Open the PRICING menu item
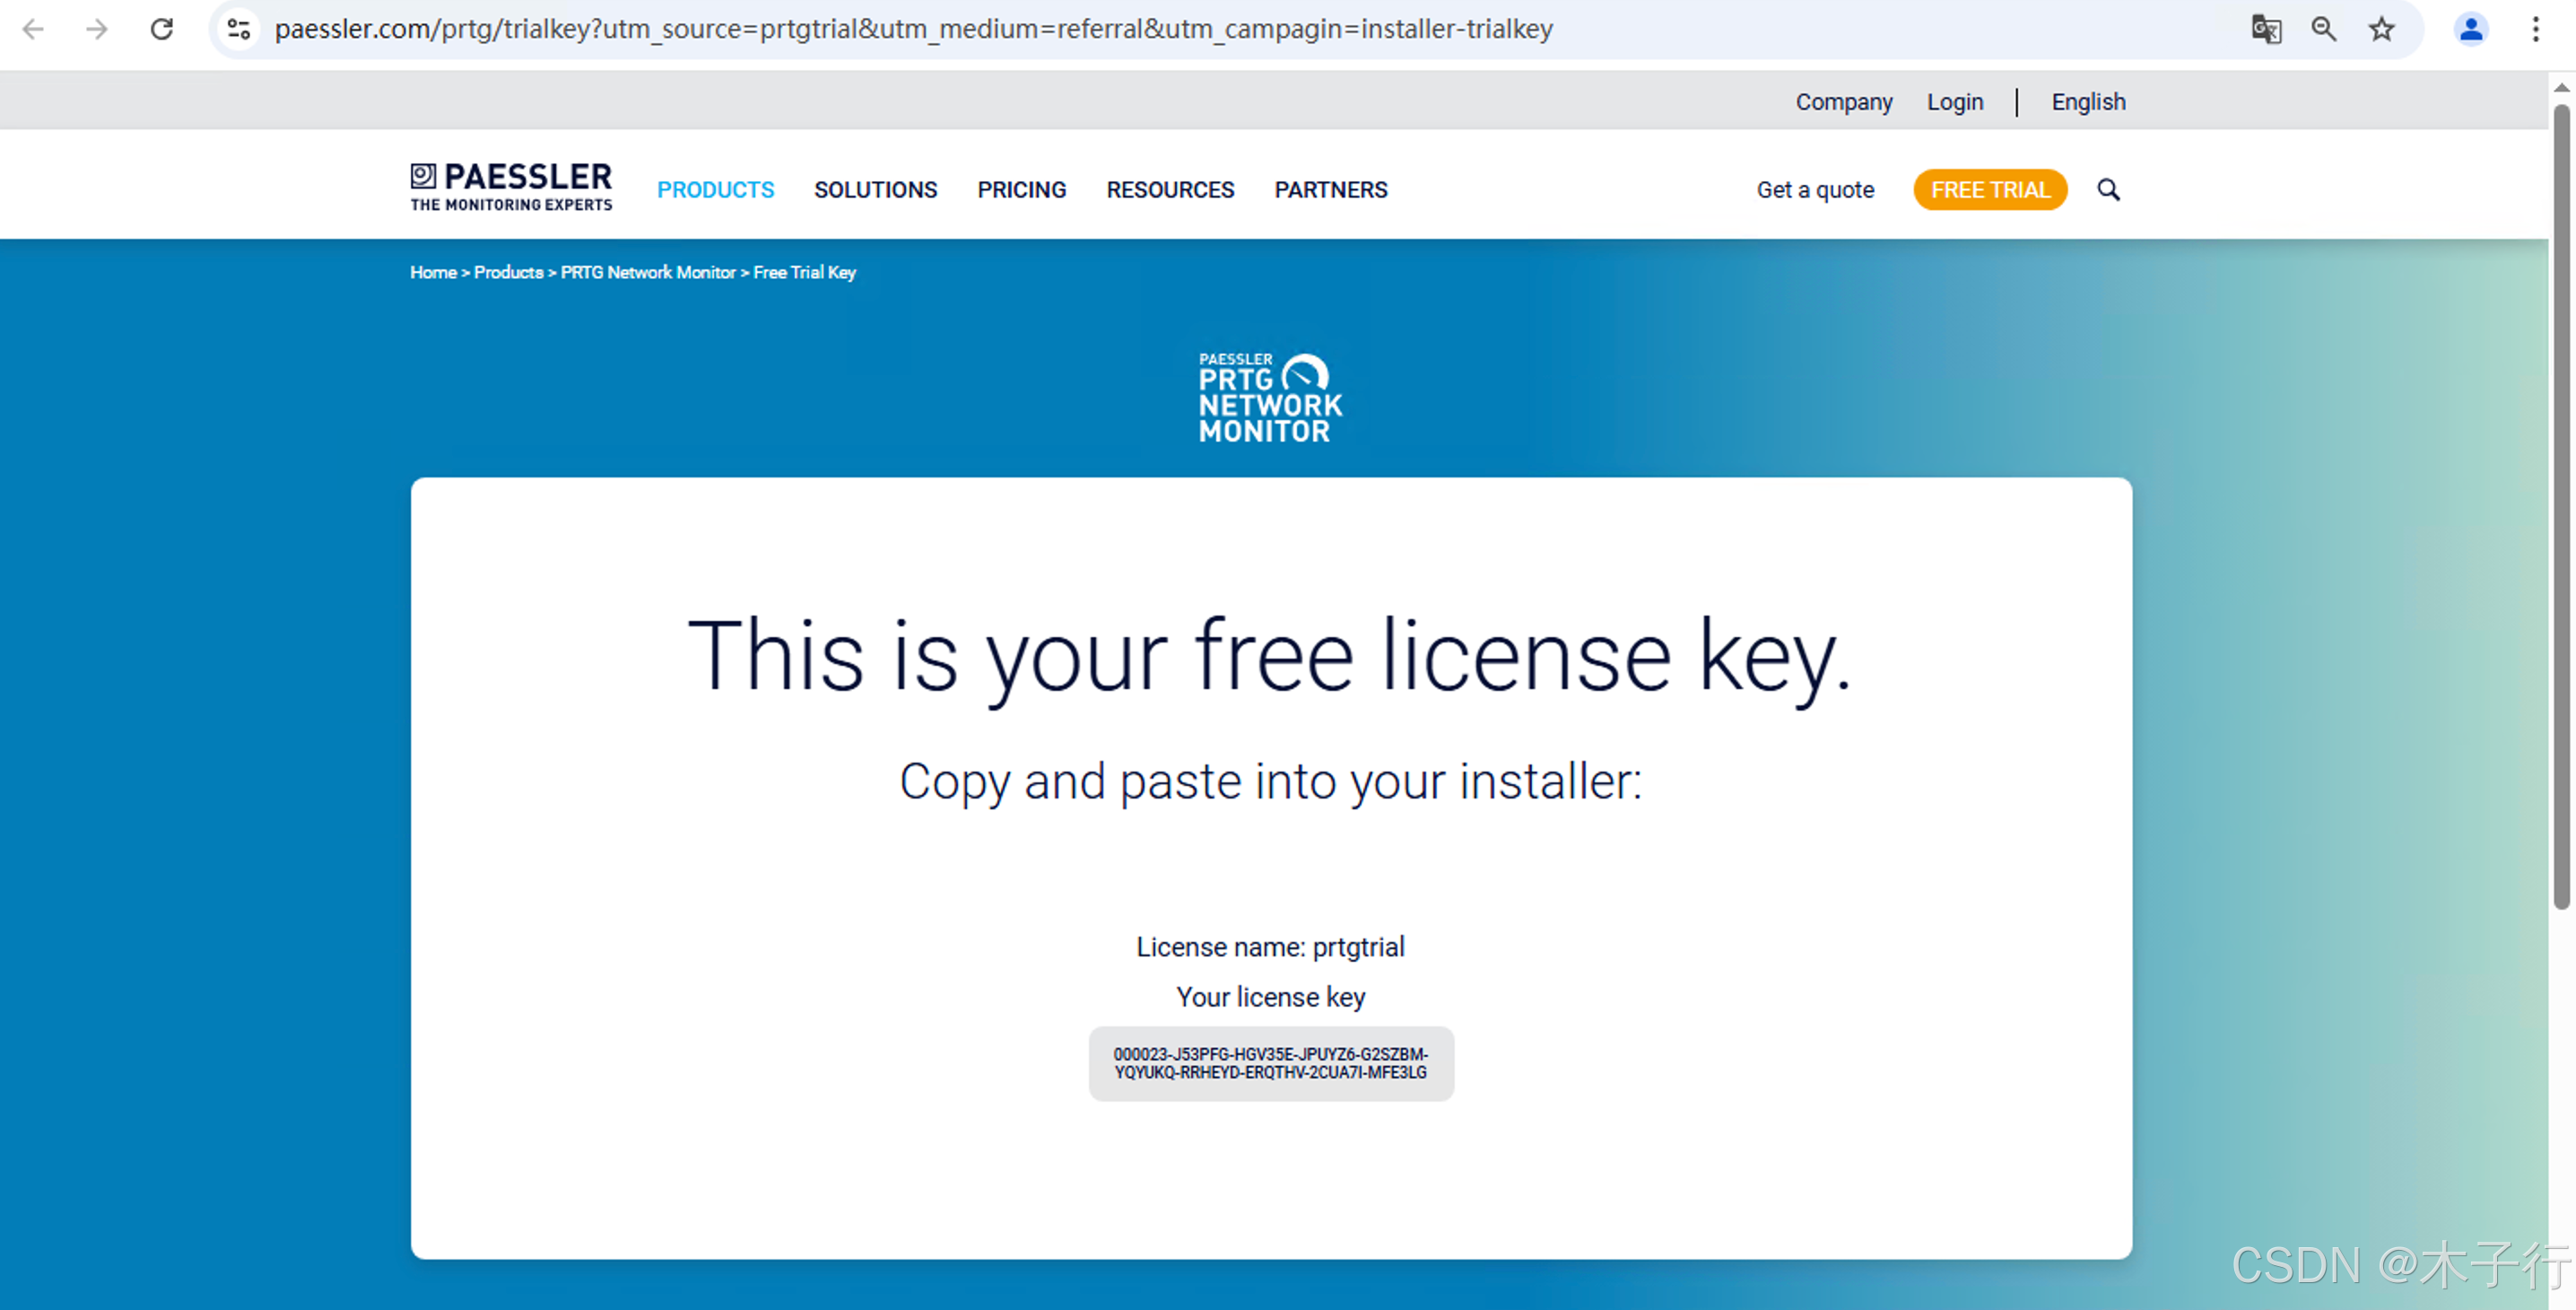Screen dimensions: 2576x1310 click(1021, 190)
